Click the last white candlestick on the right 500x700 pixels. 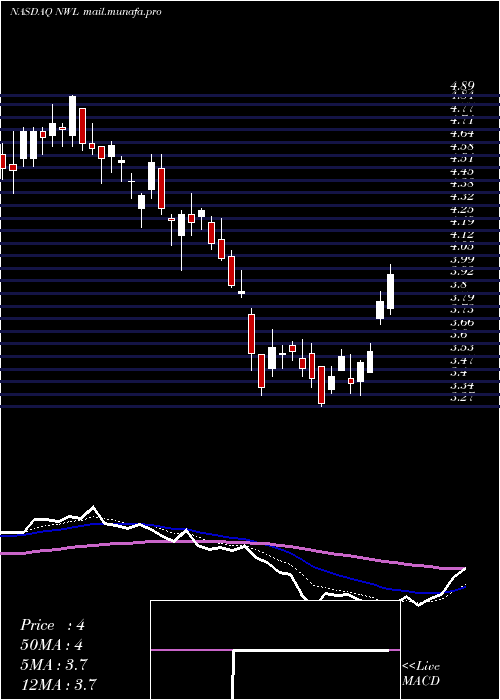[391, 291]
